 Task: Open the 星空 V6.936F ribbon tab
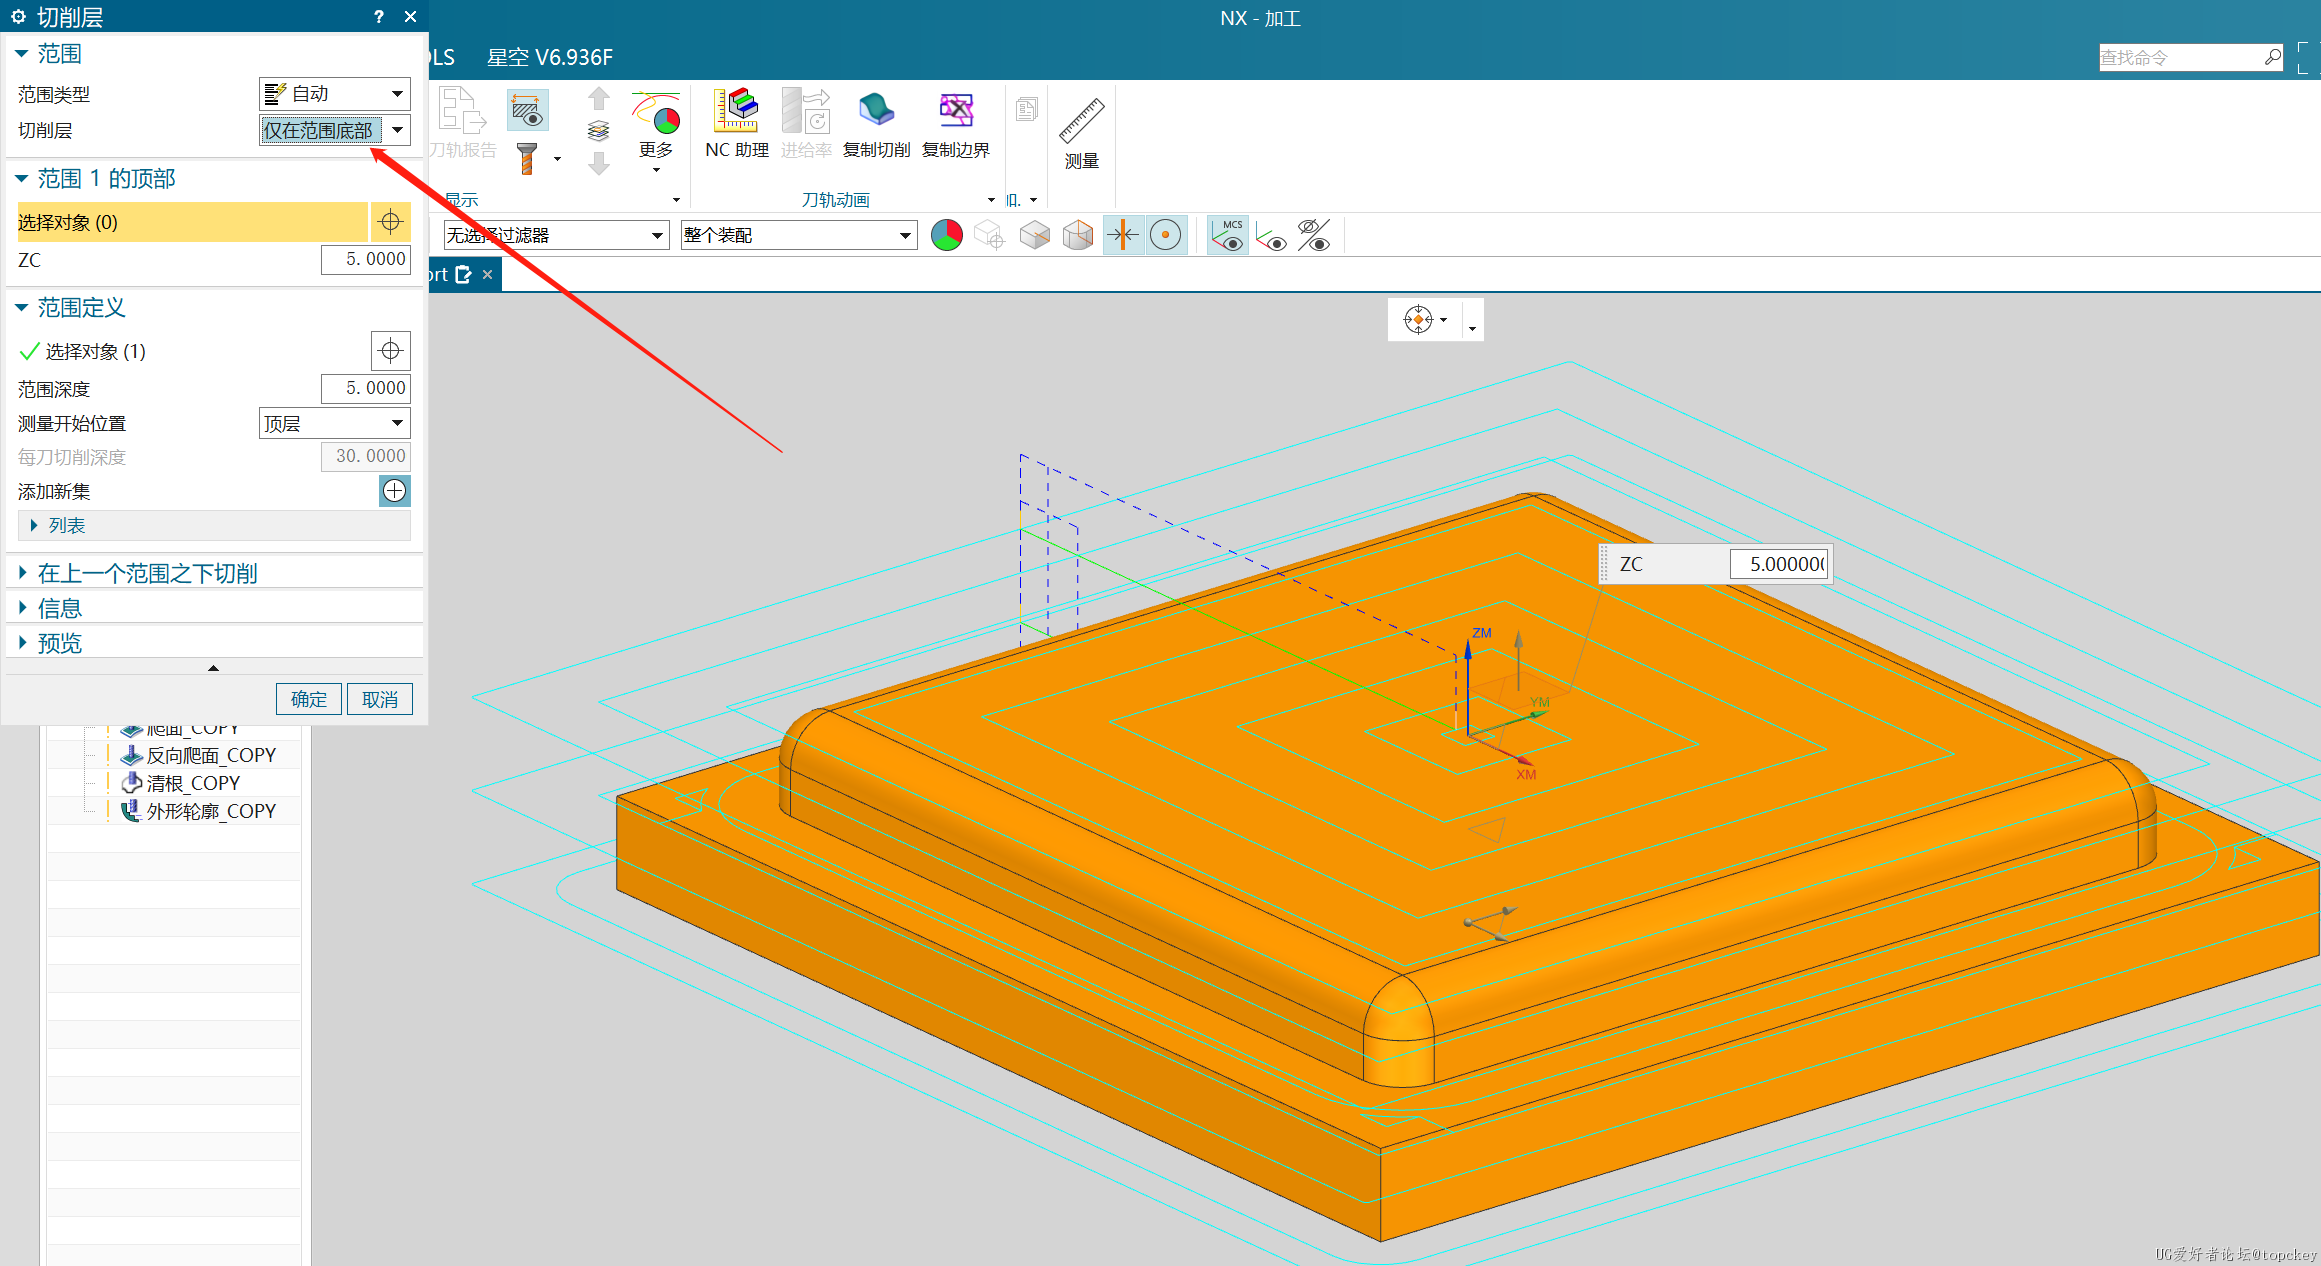click(x=550, y=57)
